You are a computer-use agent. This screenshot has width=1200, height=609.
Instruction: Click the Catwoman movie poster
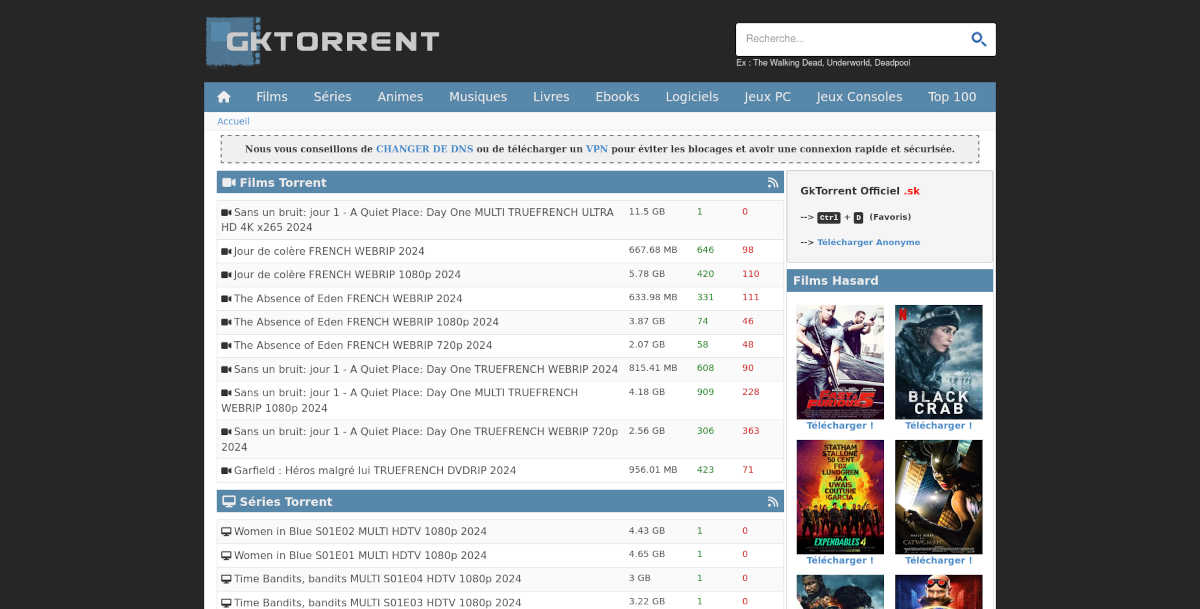(938, 497)
